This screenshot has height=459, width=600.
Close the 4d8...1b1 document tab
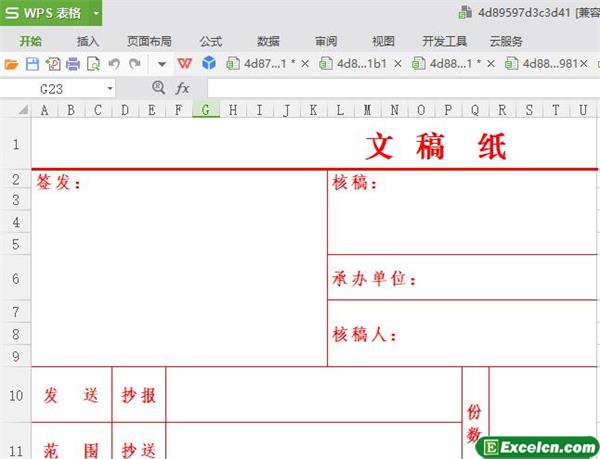pyautogui.click(x=398, y=64)
